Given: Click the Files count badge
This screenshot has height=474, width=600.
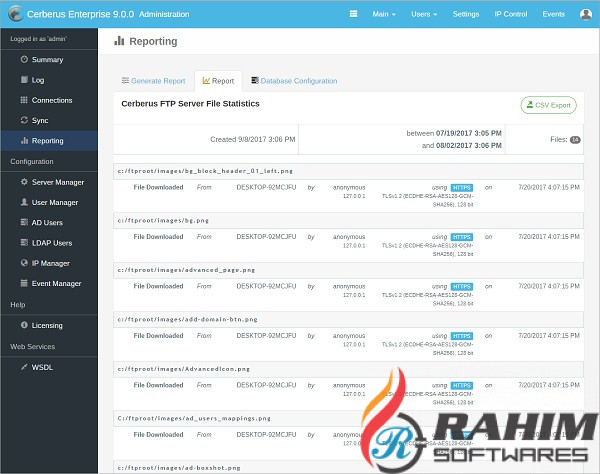Looking at the screenshot, I should click(575, 140).
